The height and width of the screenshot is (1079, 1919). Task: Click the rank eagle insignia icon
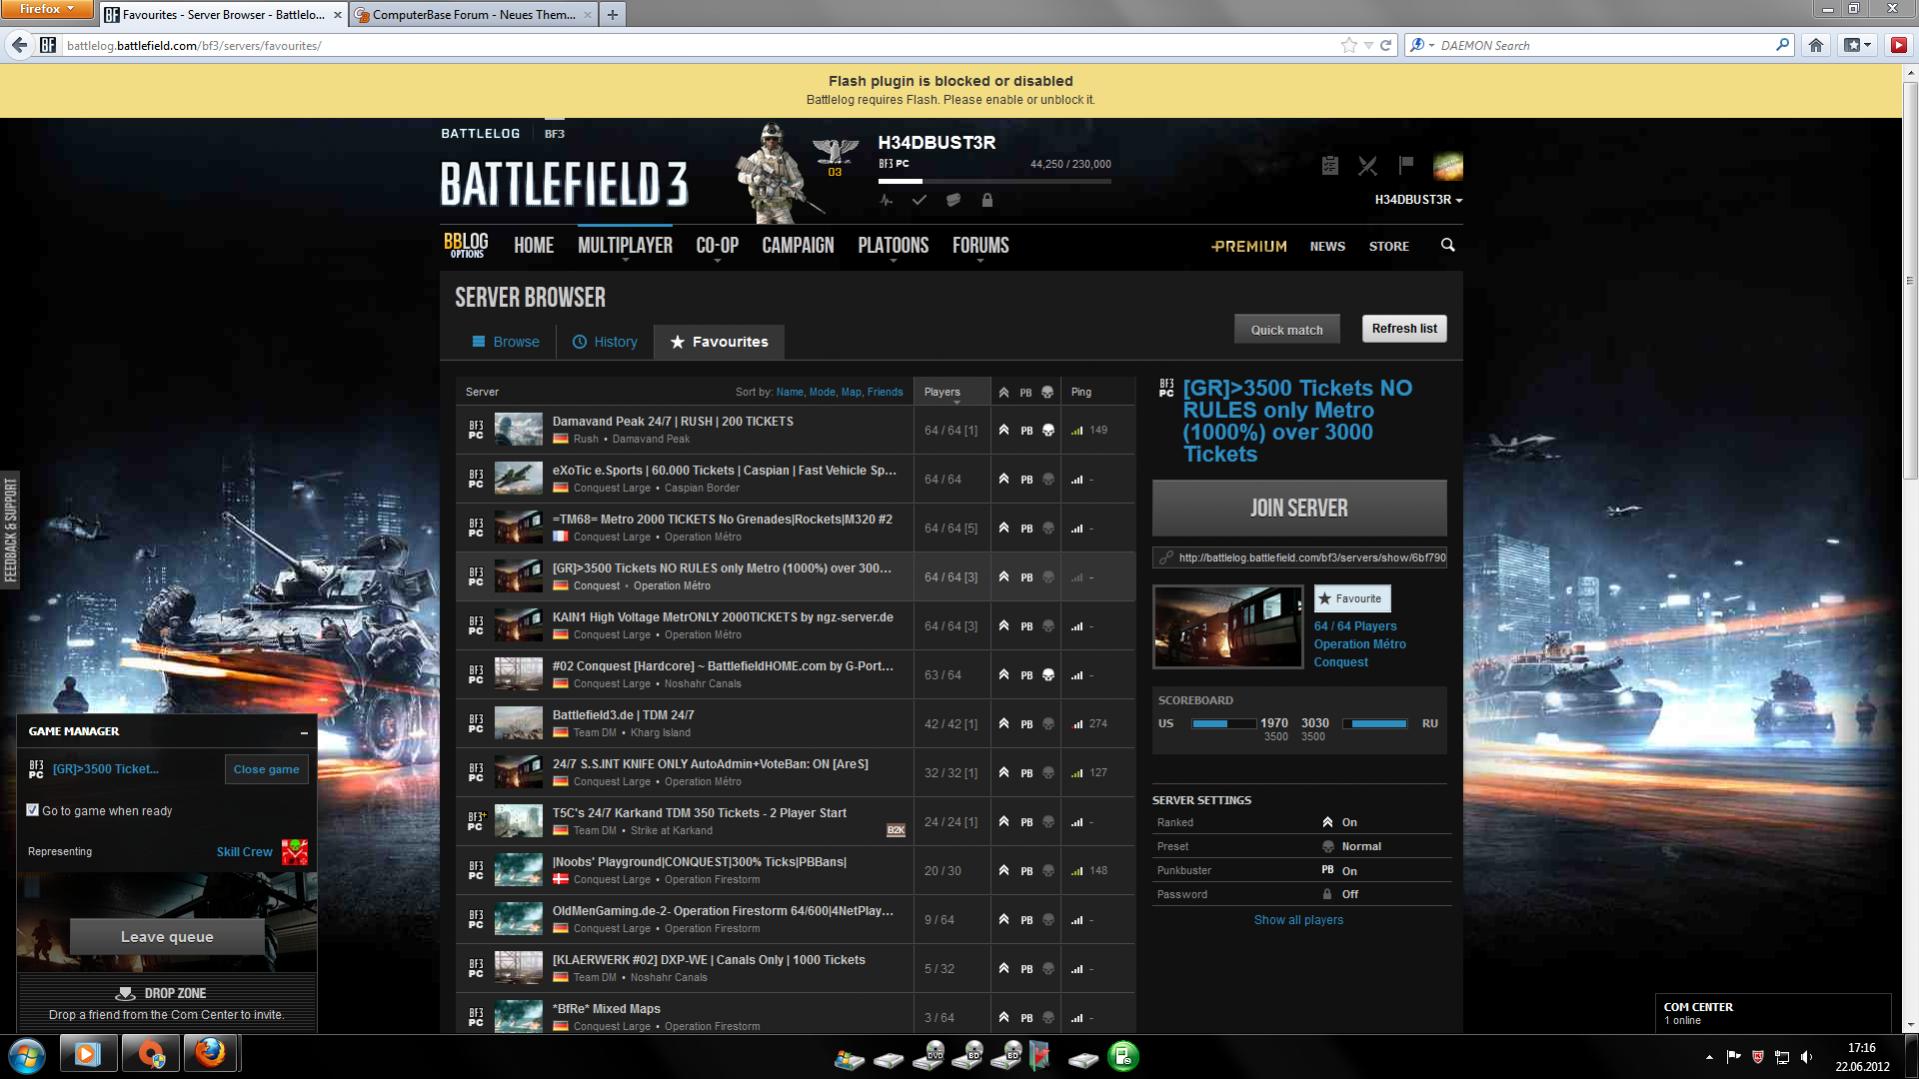pos(835,152)
